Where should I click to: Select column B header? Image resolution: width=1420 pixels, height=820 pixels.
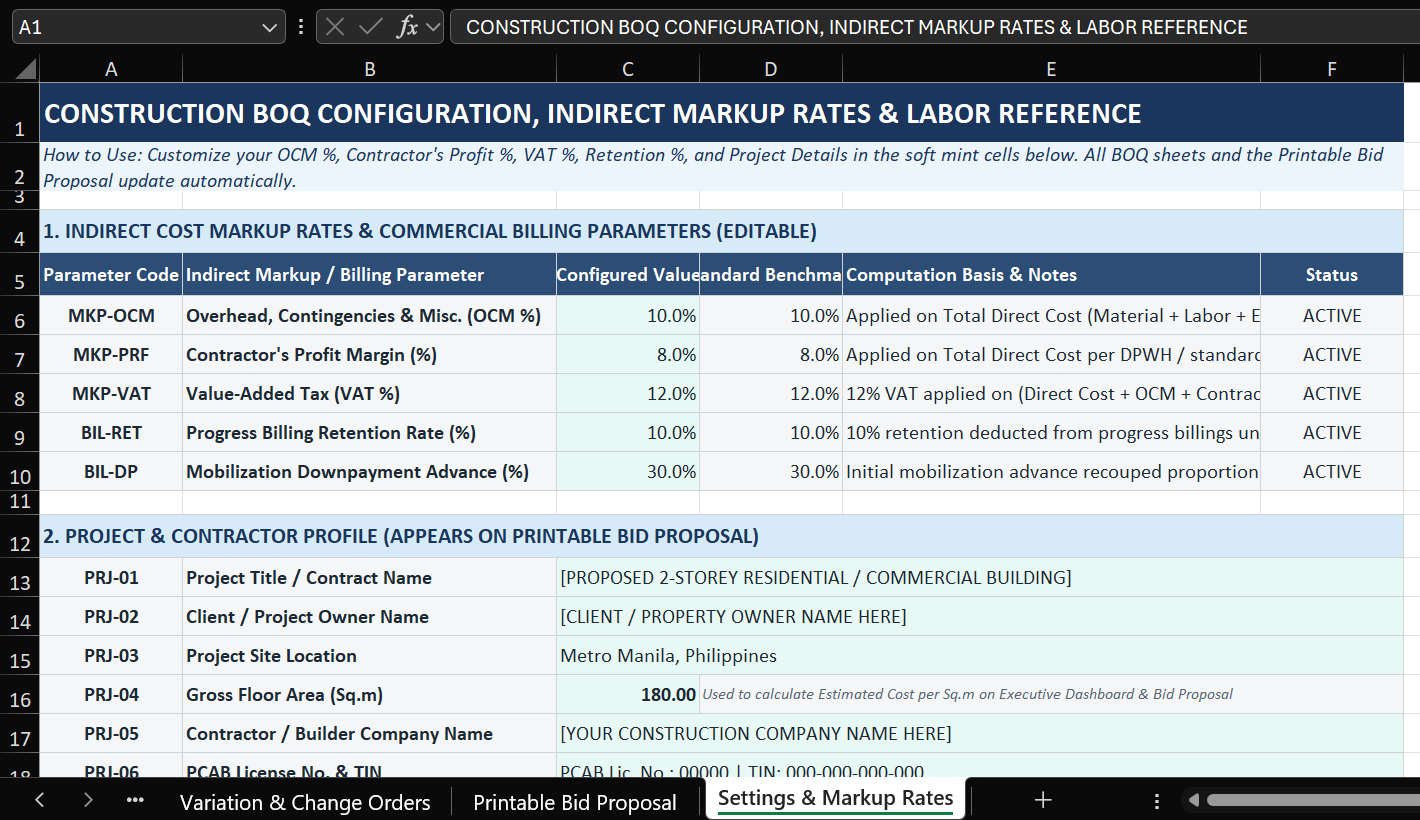370,69
